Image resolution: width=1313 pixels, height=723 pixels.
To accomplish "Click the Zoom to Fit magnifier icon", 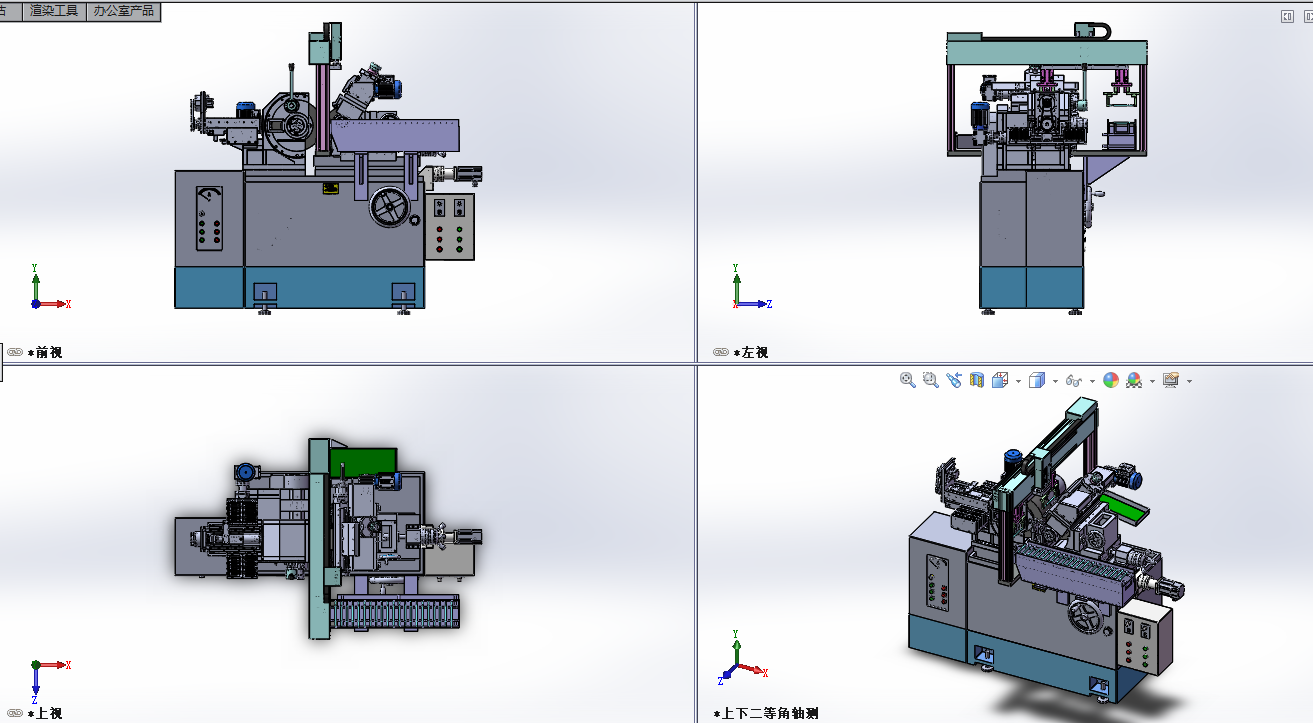I will pyautogui.click(x=908, y=380).
